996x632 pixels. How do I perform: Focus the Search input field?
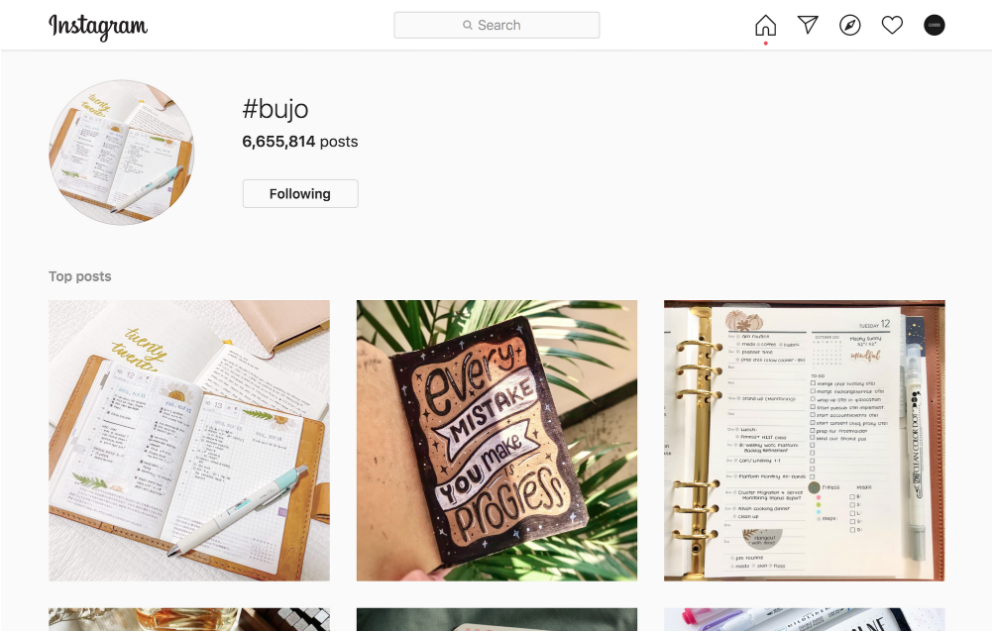[x=497, y=25]
